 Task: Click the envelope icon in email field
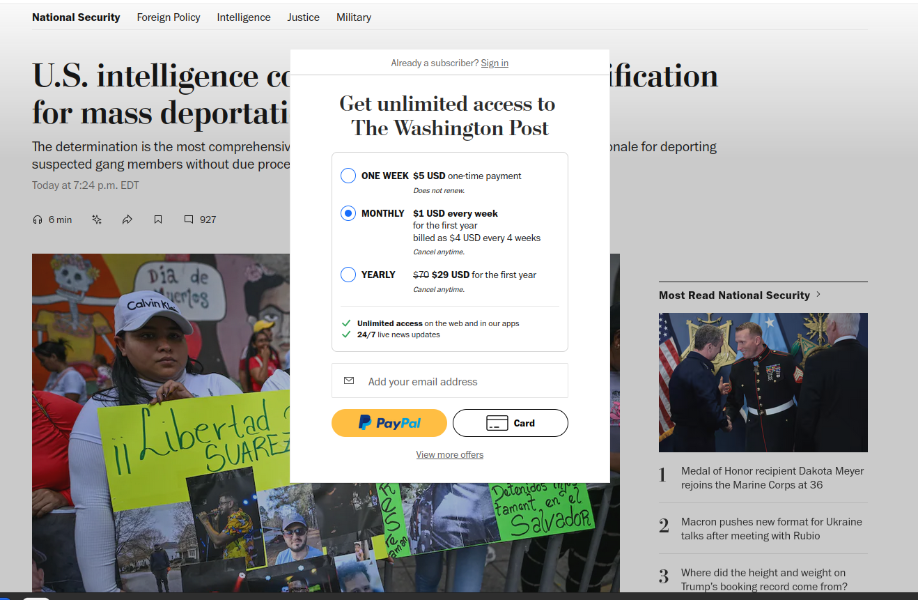349,380
